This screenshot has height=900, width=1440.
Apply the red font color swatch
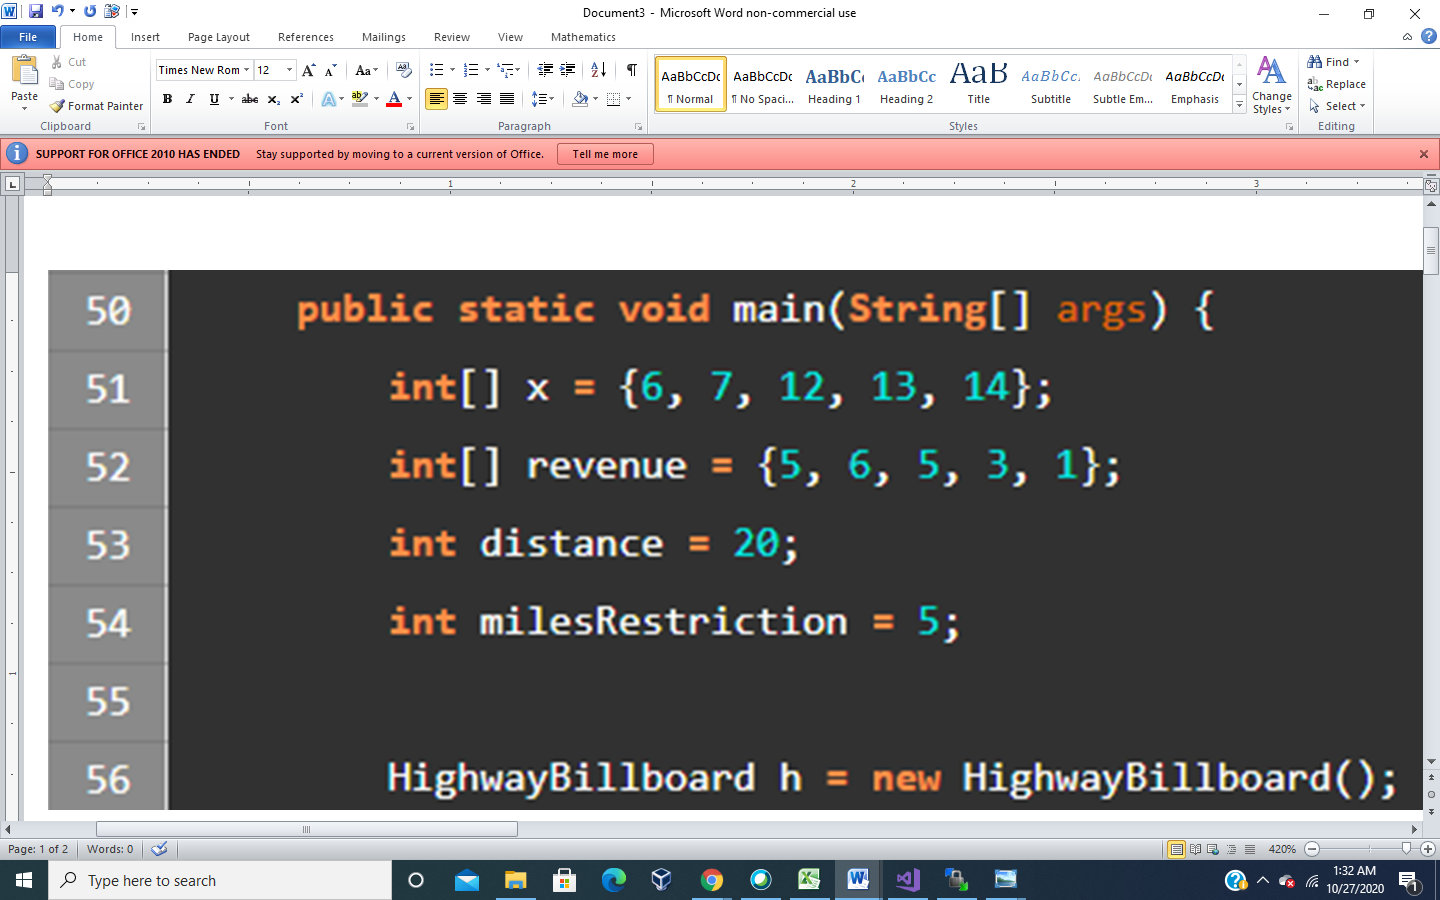pyautogui.click(x=393, y=99)
